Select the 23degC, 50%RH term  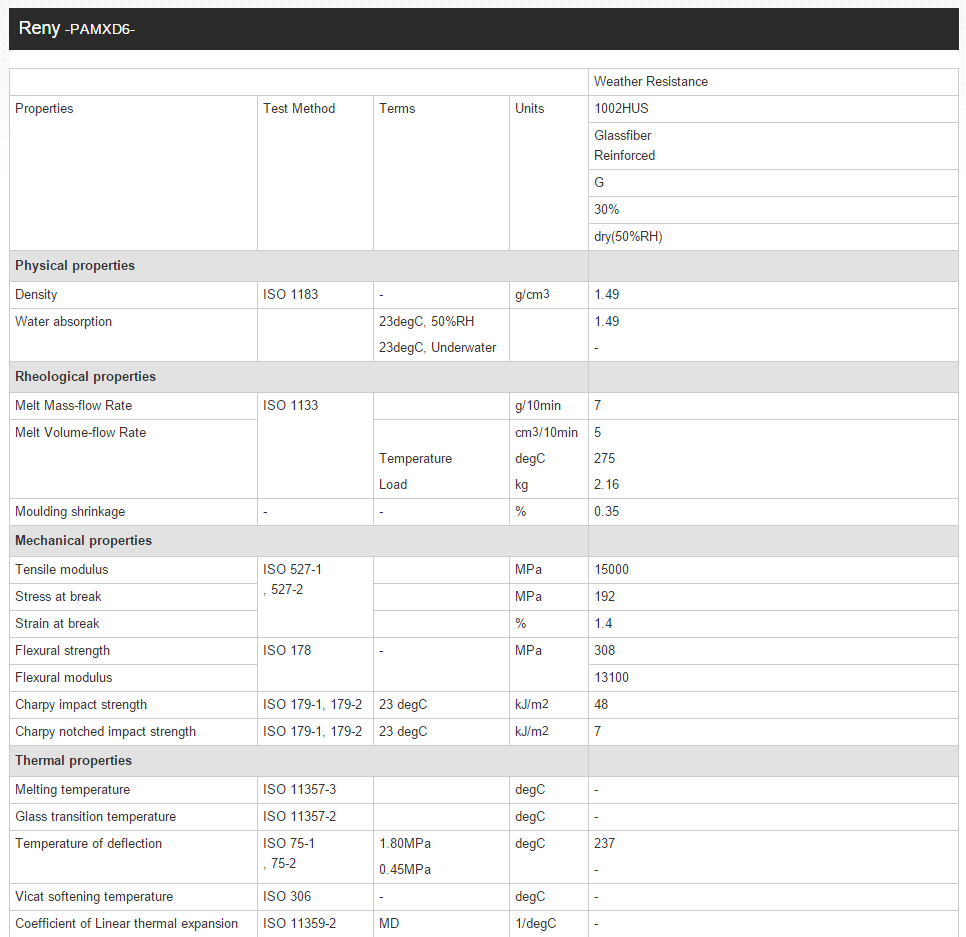pos(426,322)
